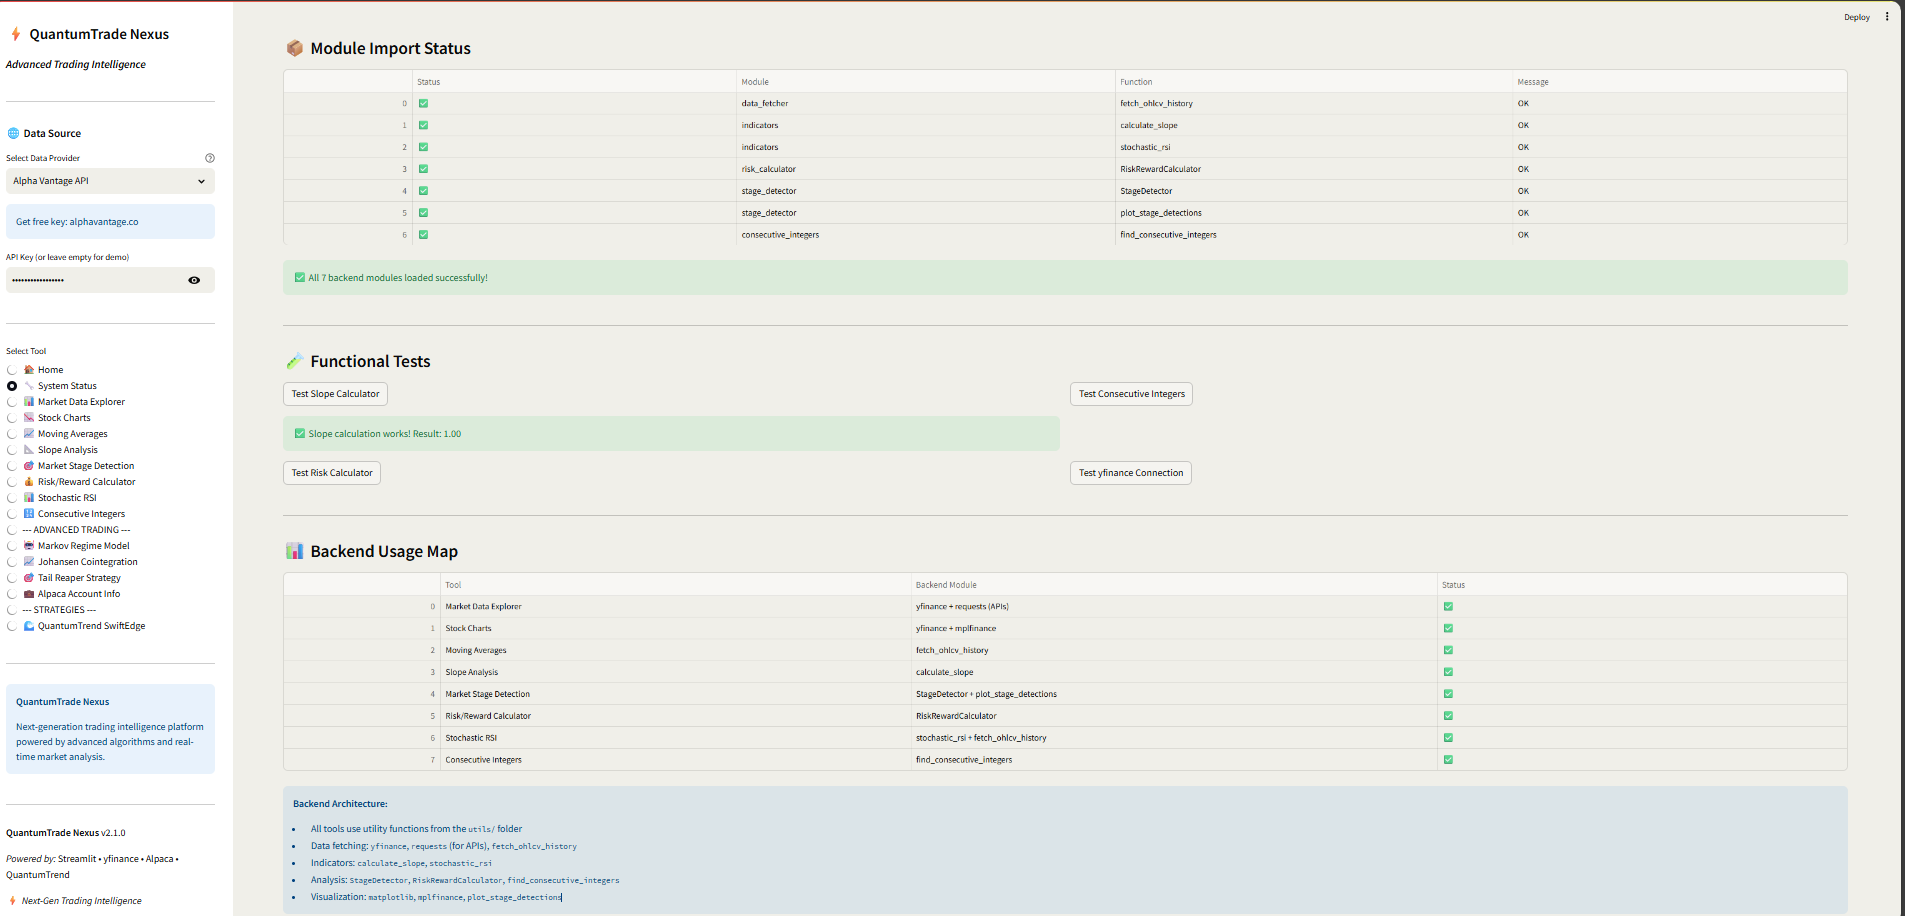The width and height of the screenshot is (1905, 916).
Task: Click the lightning bolt QuantumTrade Nexus logo
Action: click(16, 34)
